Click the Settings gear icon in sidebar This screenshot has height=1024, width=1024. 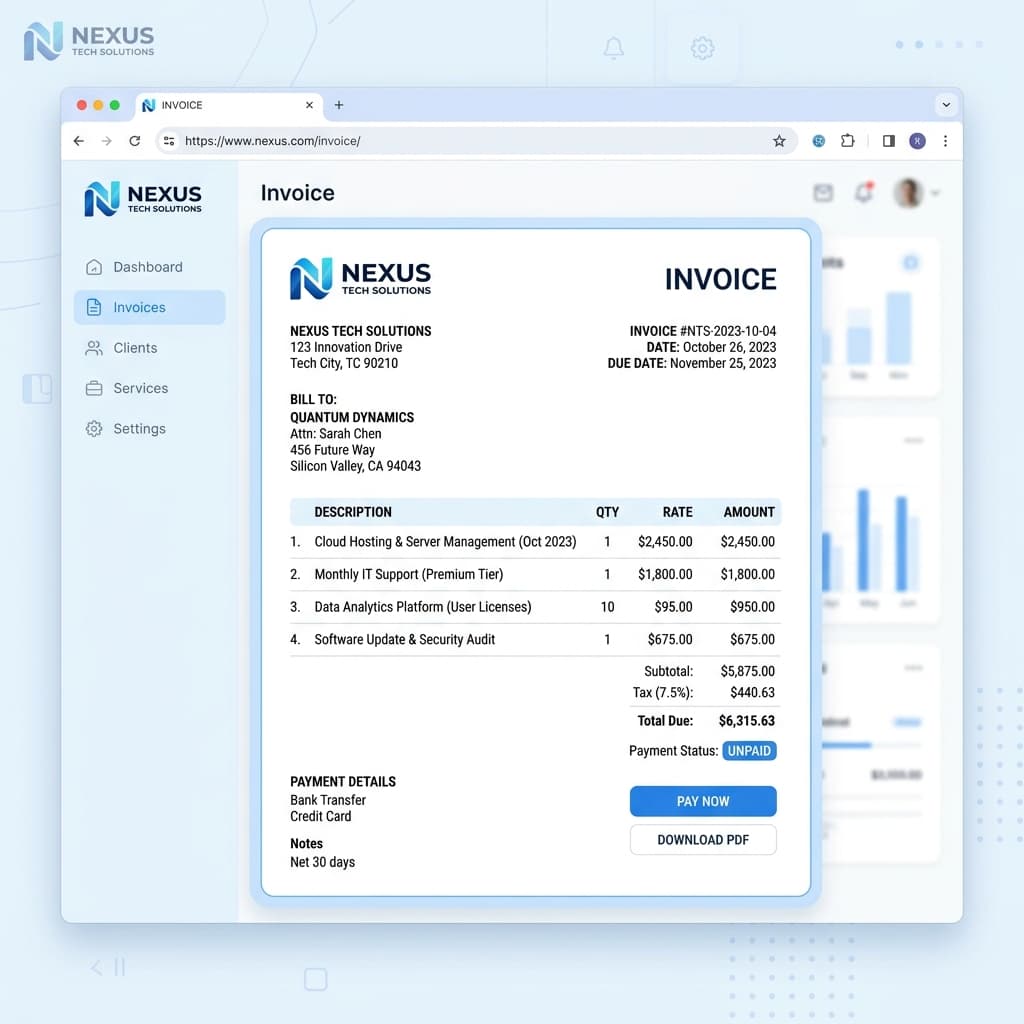pyautogui.click(x=94, y=429)
